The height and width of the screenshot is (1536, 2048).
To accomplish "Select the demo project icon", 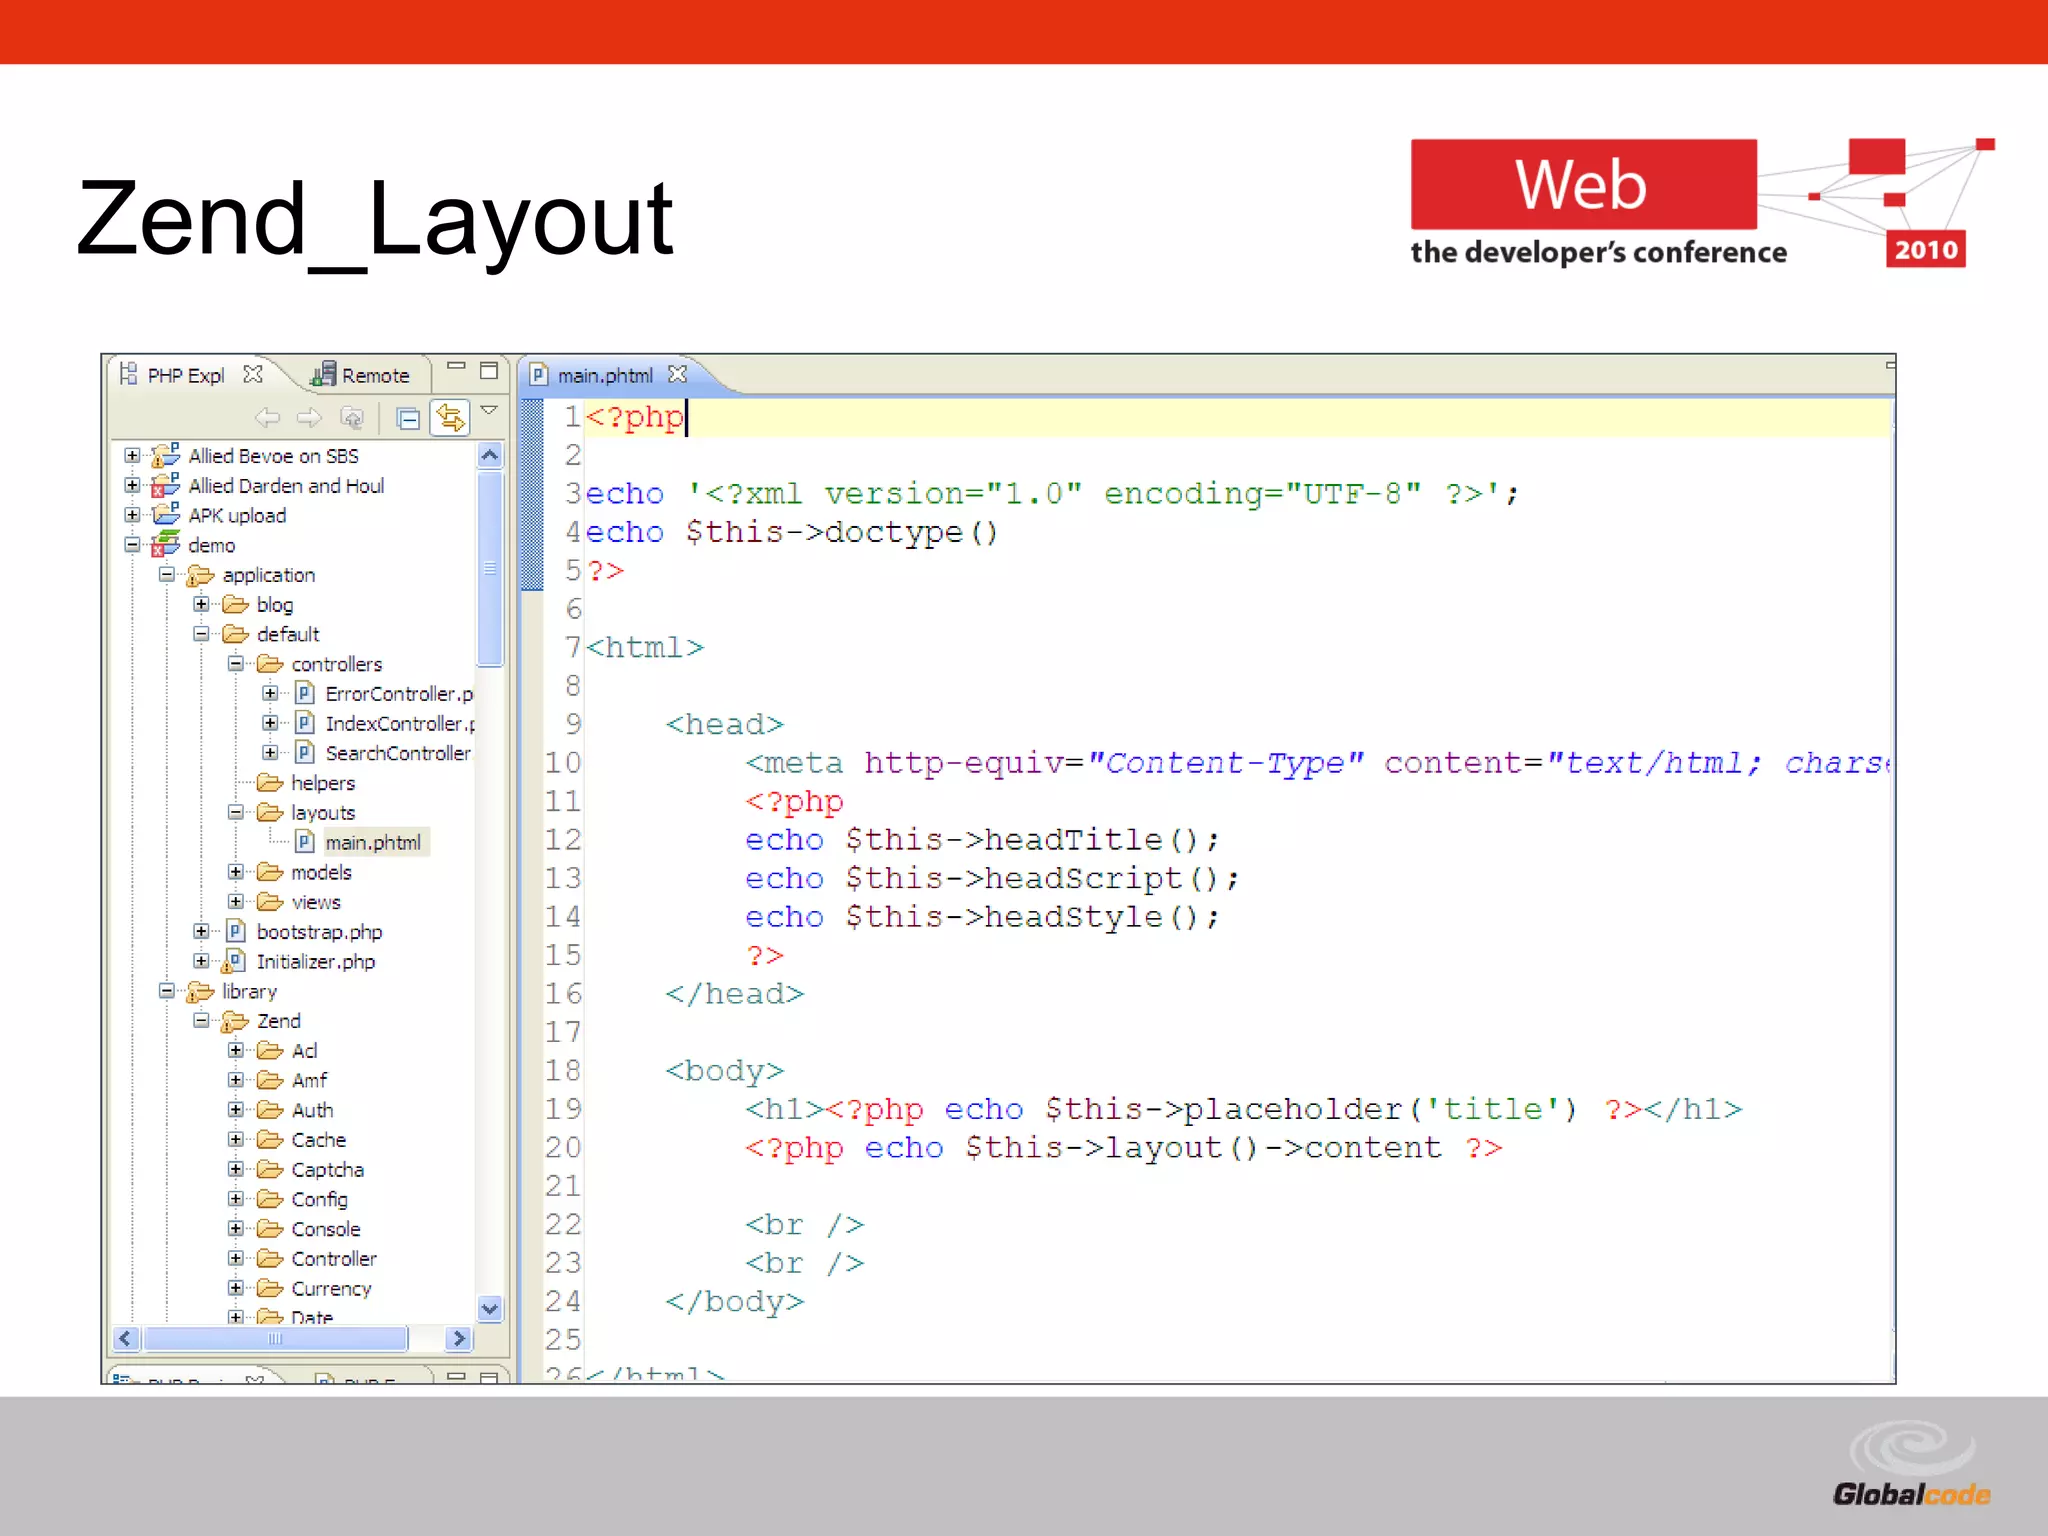I will (x=165, y=544).
